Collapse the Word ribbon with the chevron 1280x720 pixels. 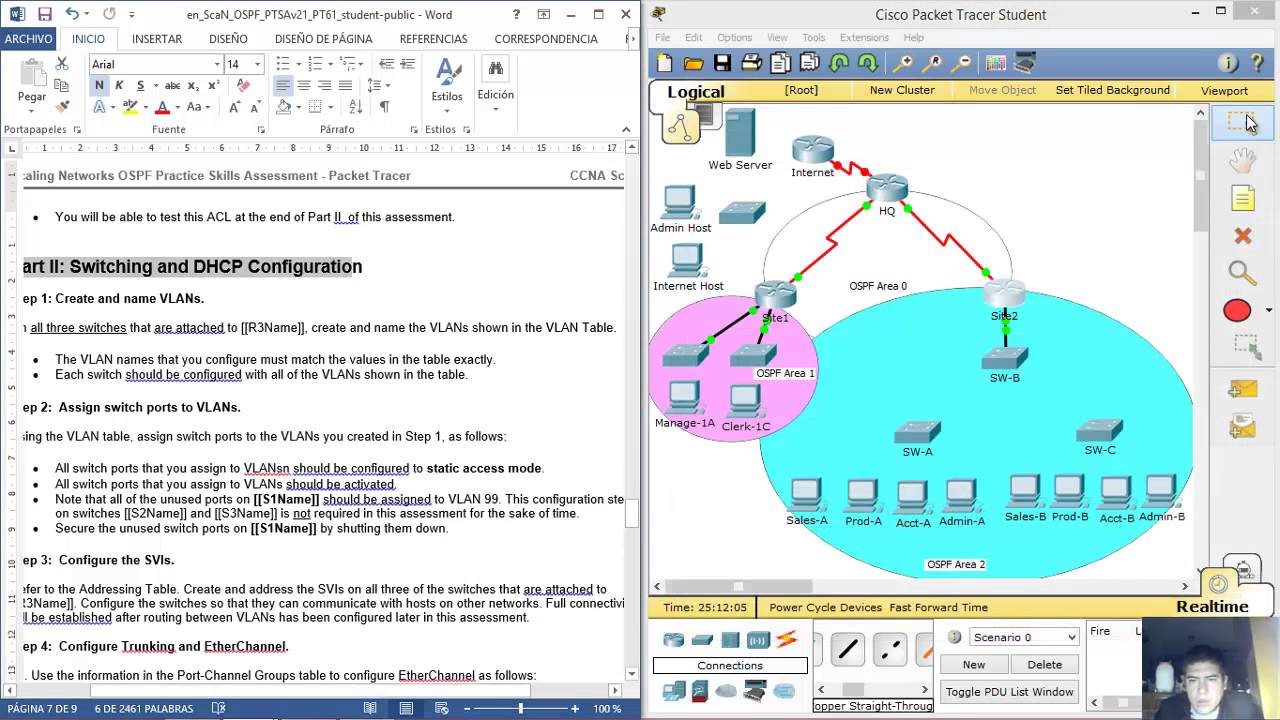click(627, 129)
